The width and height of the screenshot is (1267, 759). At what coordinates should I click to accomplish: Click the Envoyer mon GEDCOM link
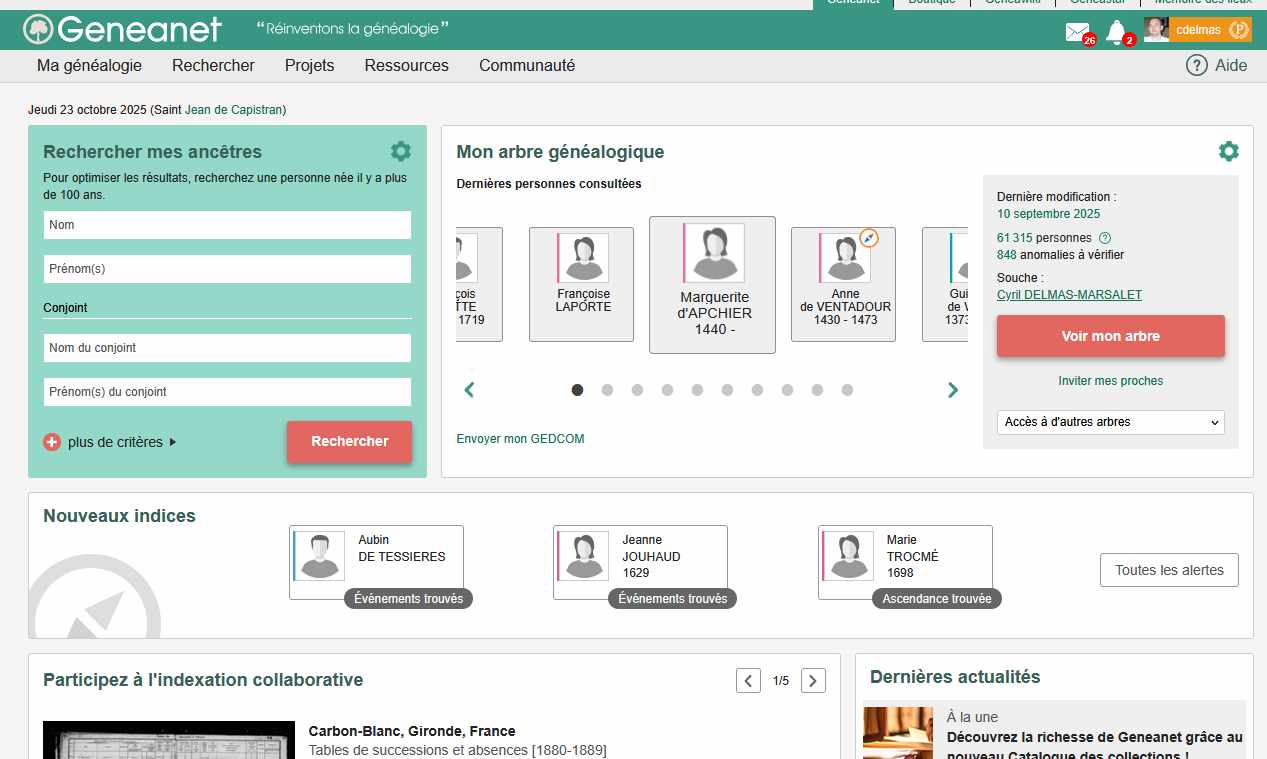point(520,439)
